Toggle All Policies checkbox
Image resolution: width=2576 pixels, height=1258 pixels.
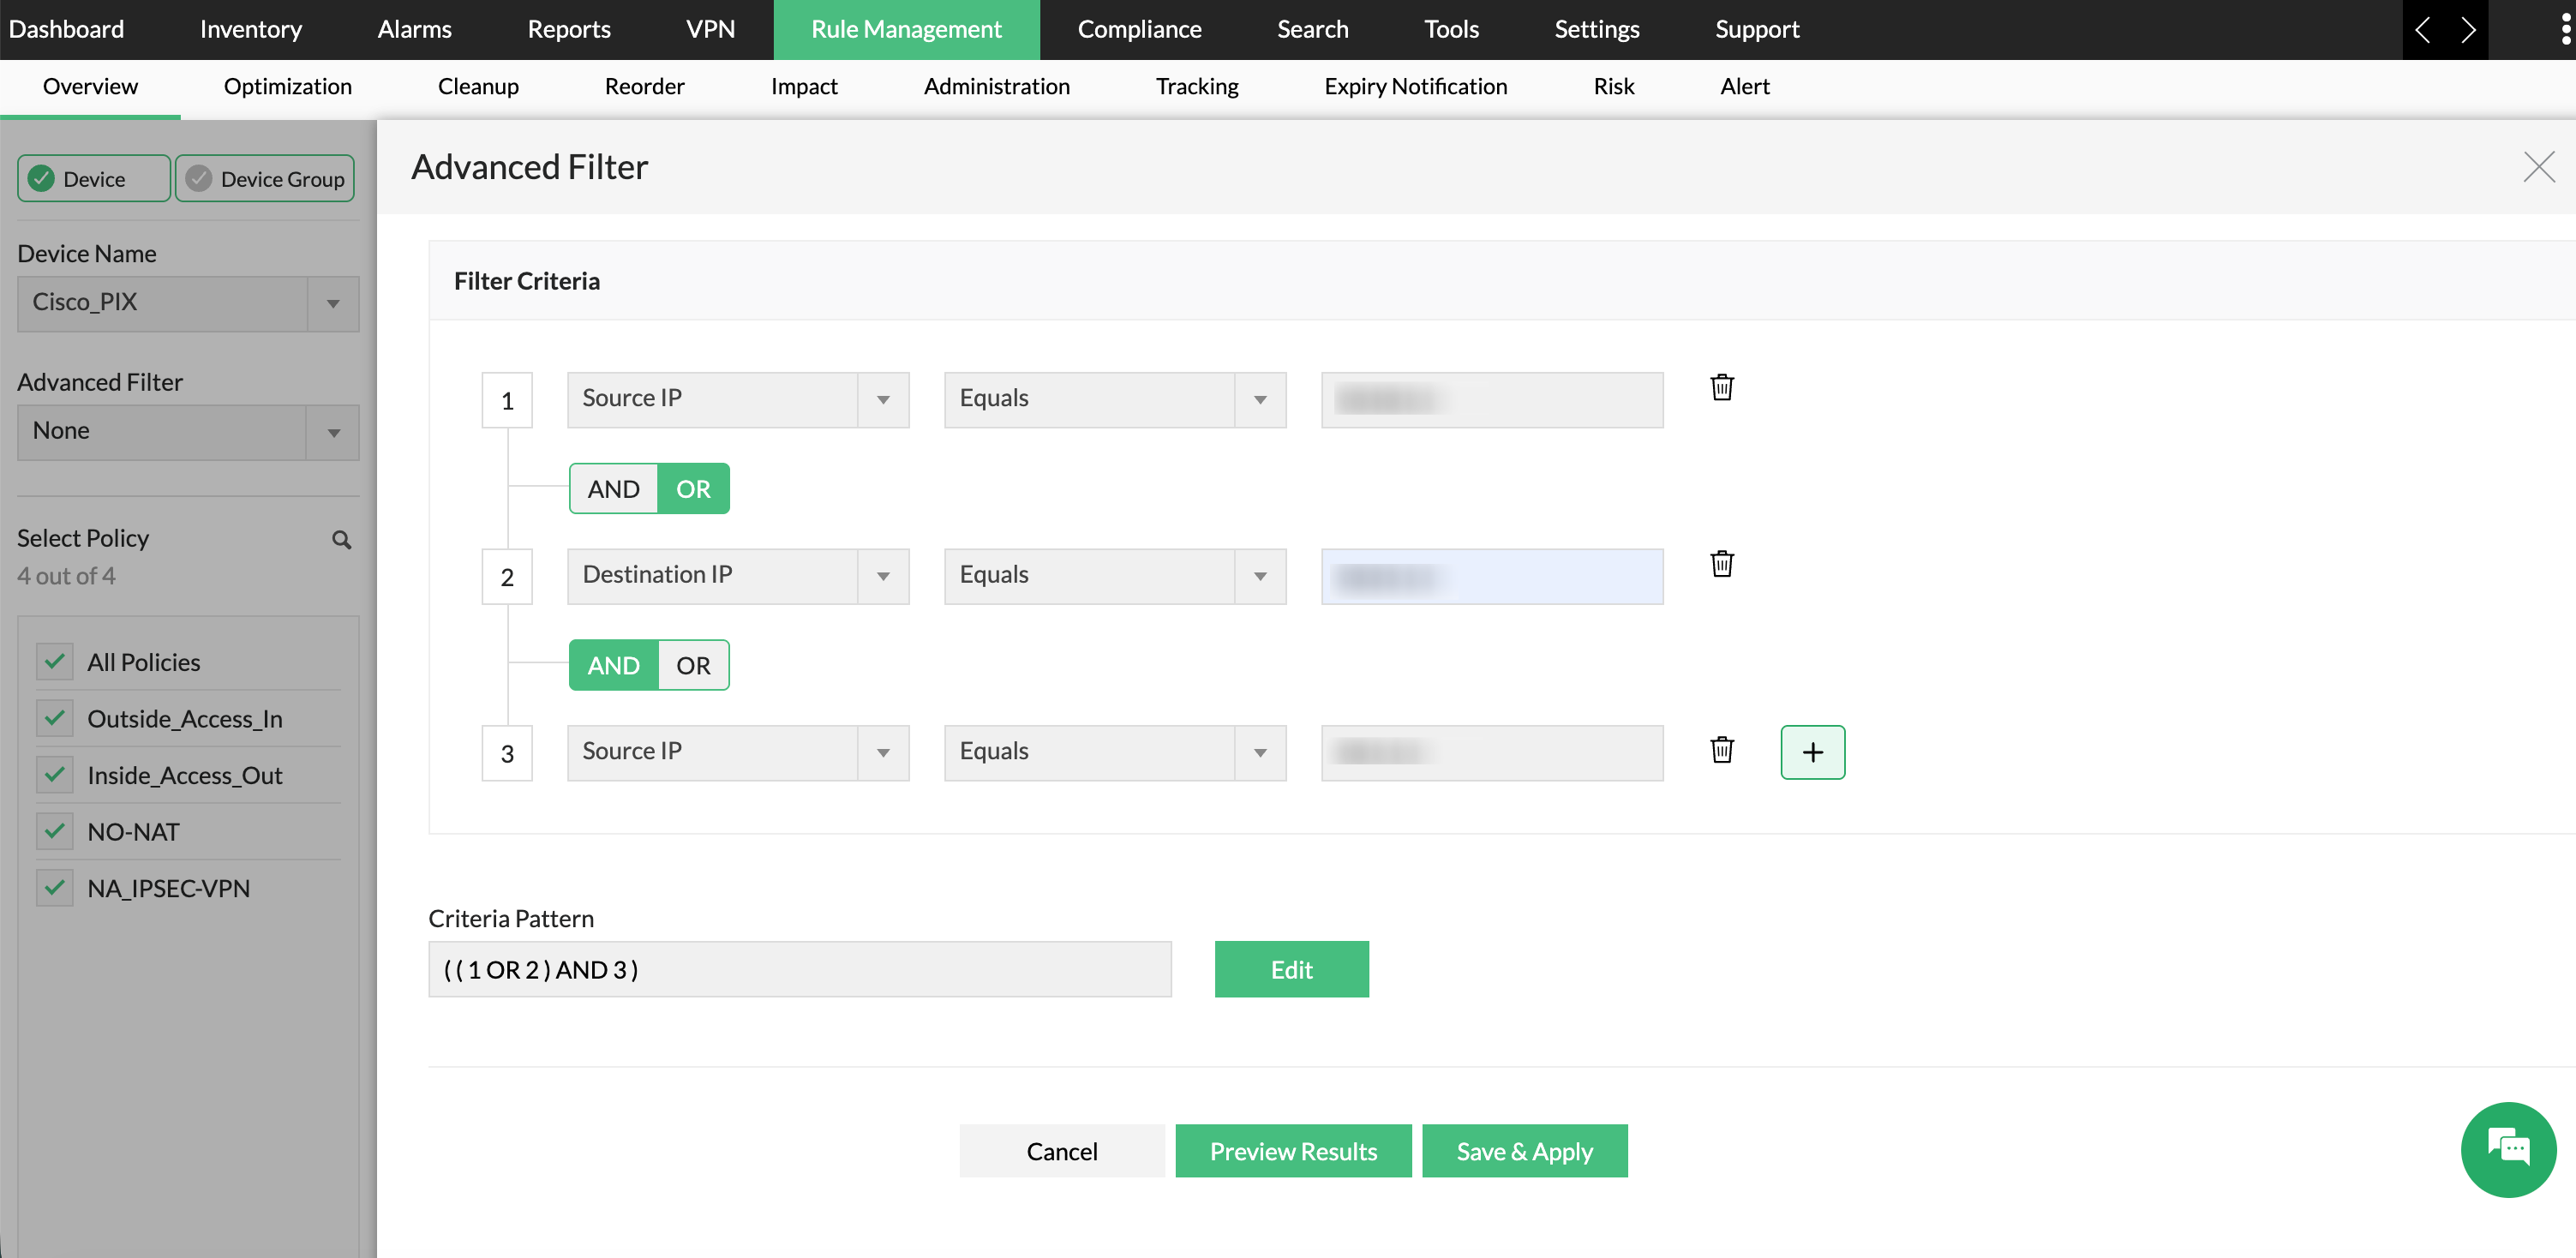coord(55,661)
